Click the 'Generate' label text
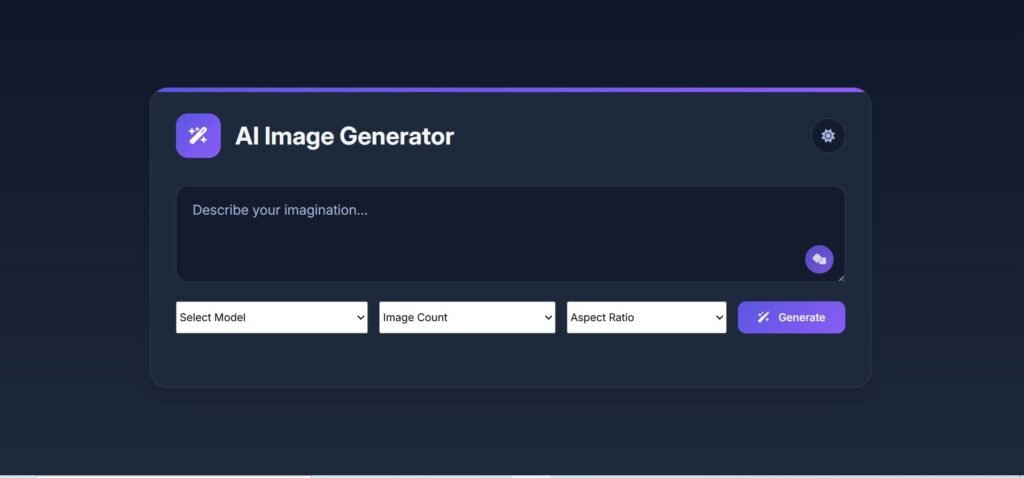 (x=802, y=318)
